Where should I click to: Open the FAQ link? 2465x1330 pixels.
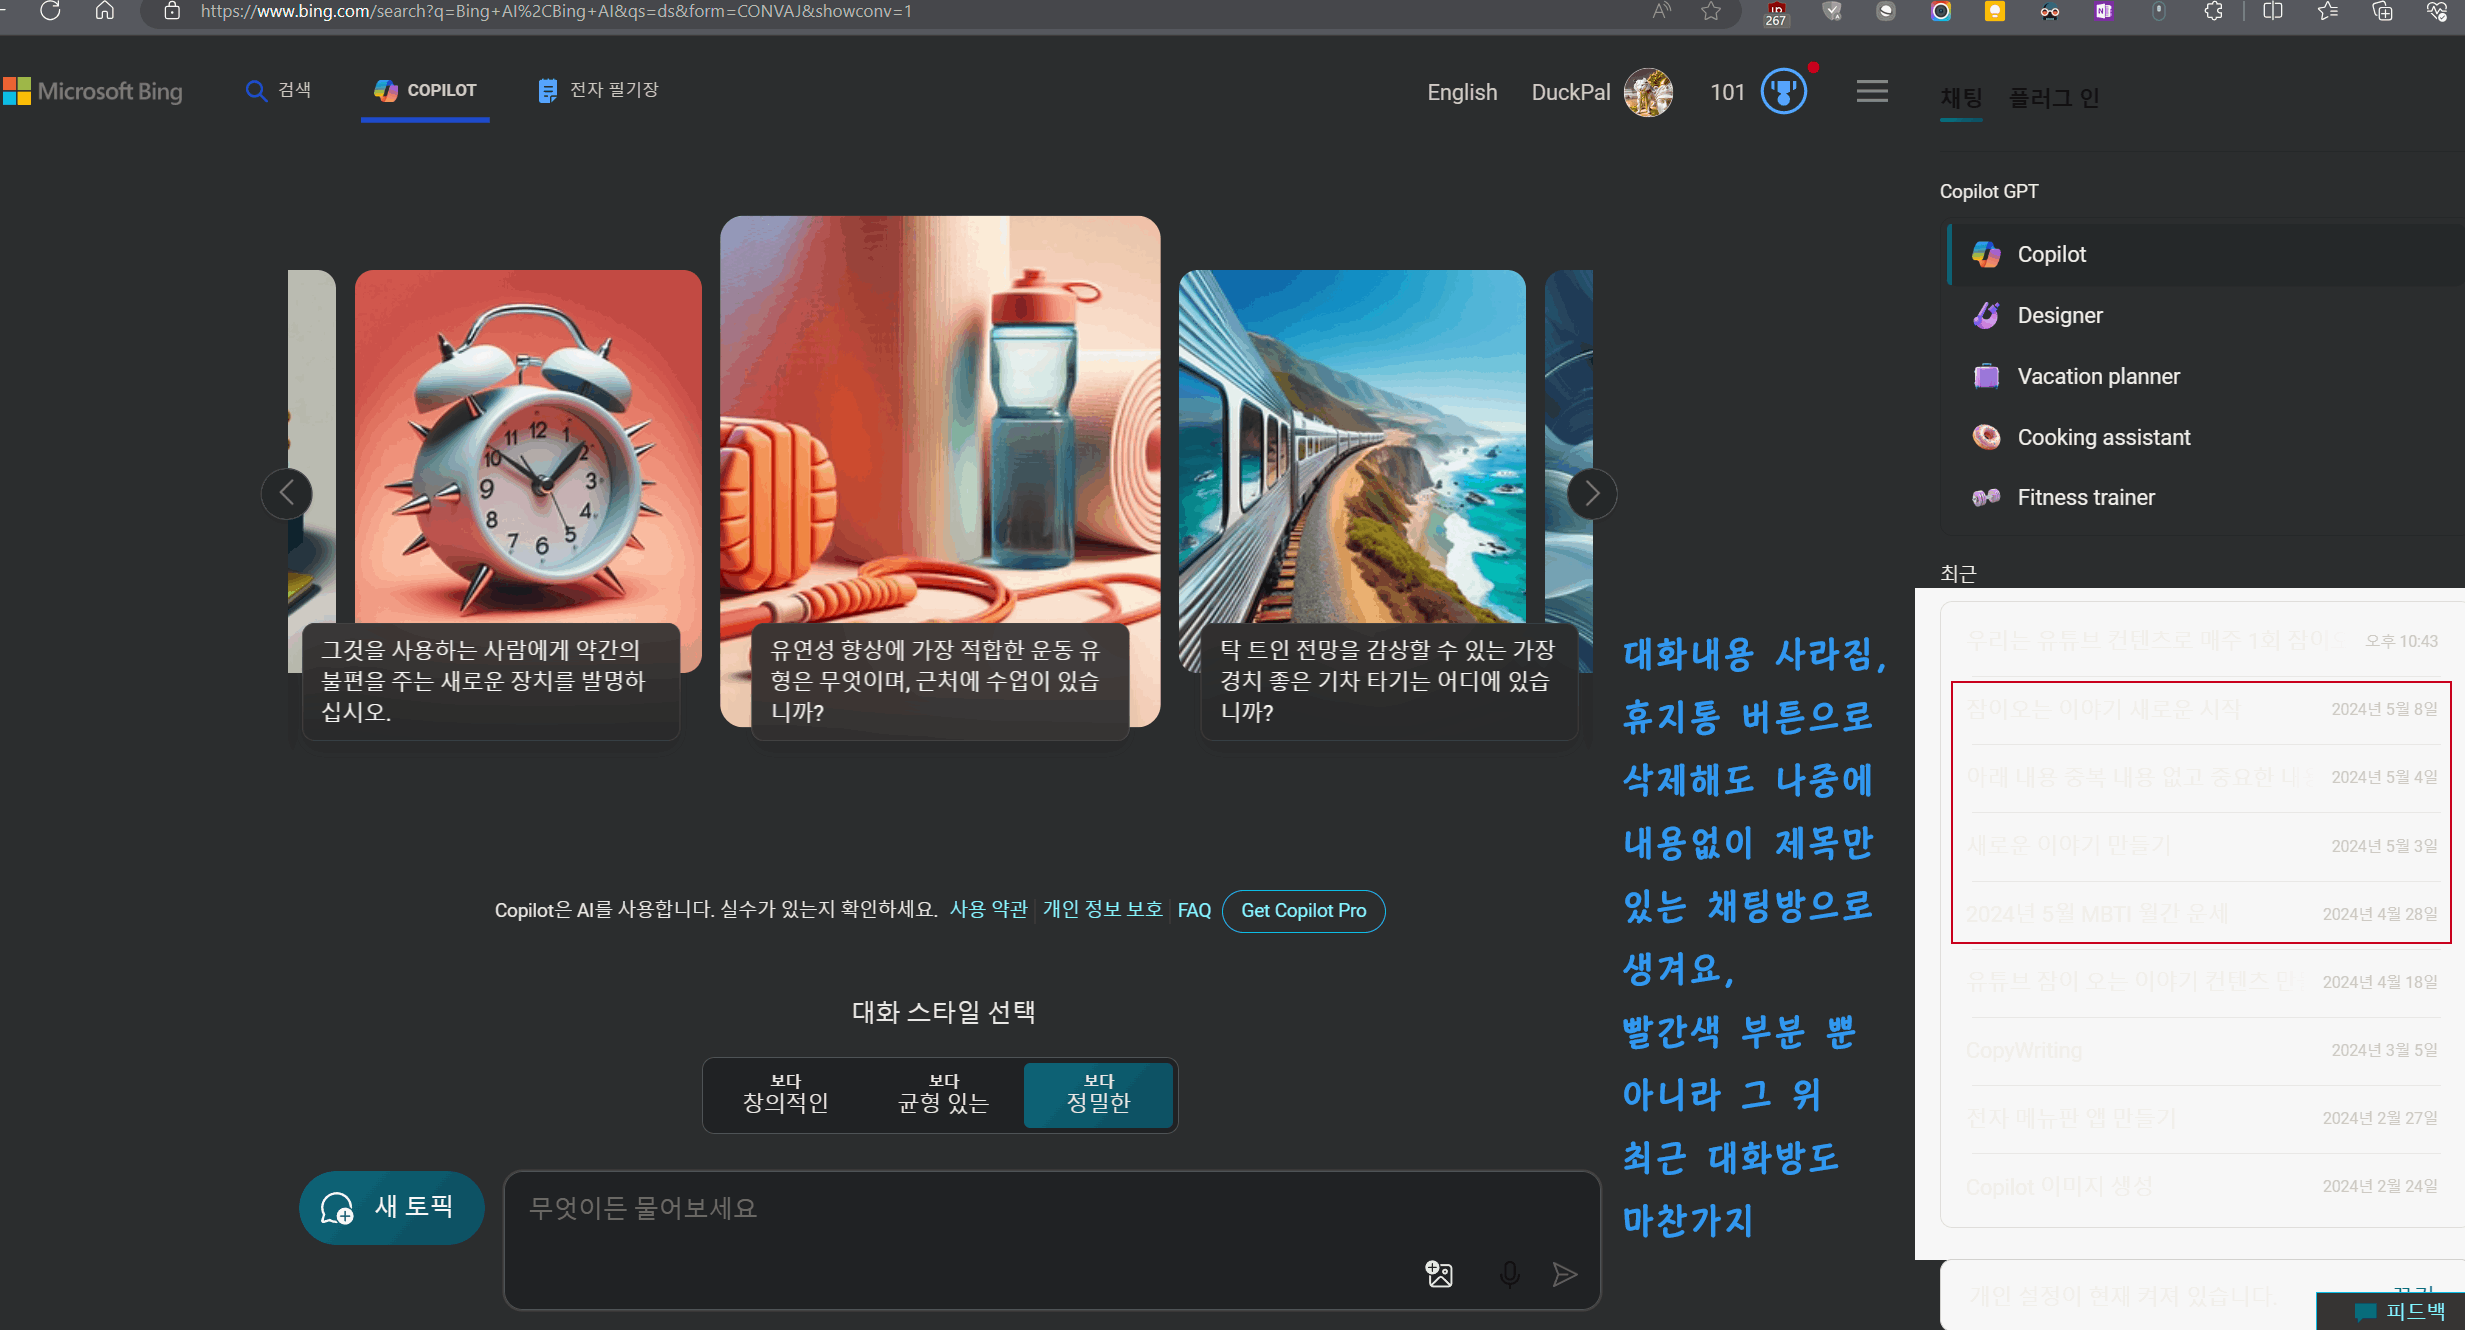click(x=1194, y=911)
